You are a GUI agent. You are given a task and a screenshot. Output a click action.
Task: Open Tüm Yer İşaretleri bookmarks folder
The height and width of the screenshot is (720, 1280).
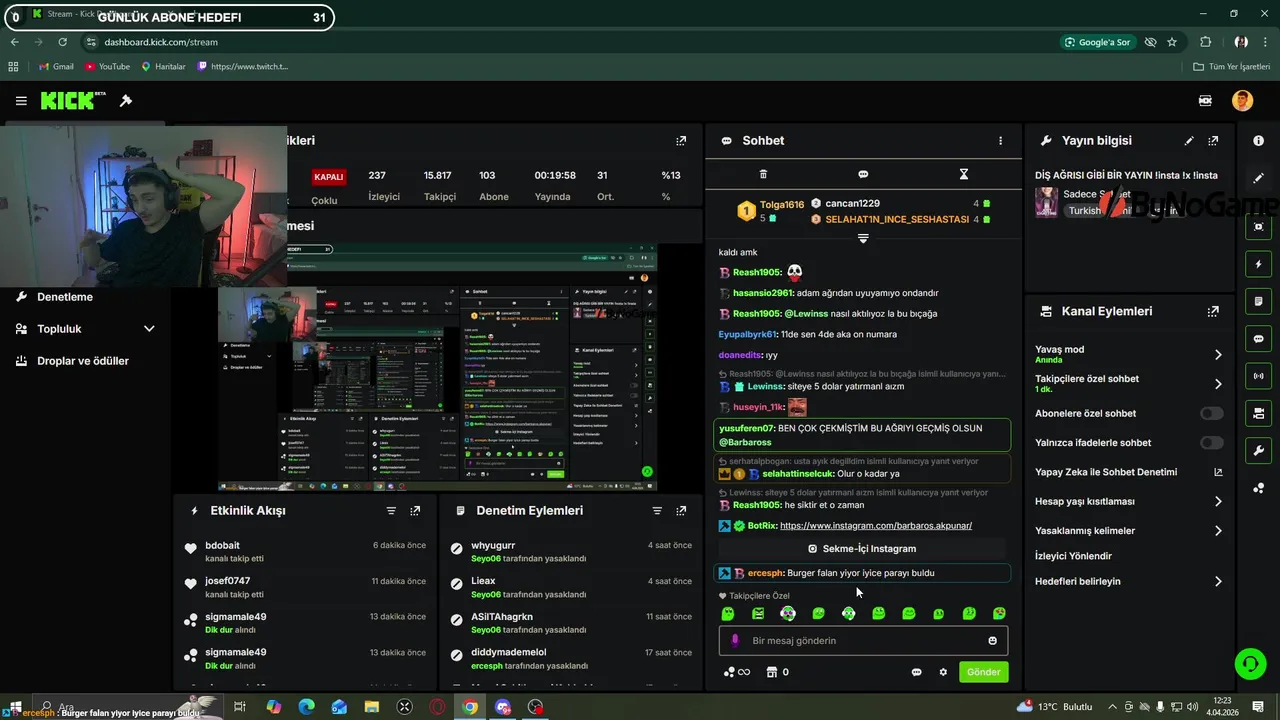tap(1231, 67)
